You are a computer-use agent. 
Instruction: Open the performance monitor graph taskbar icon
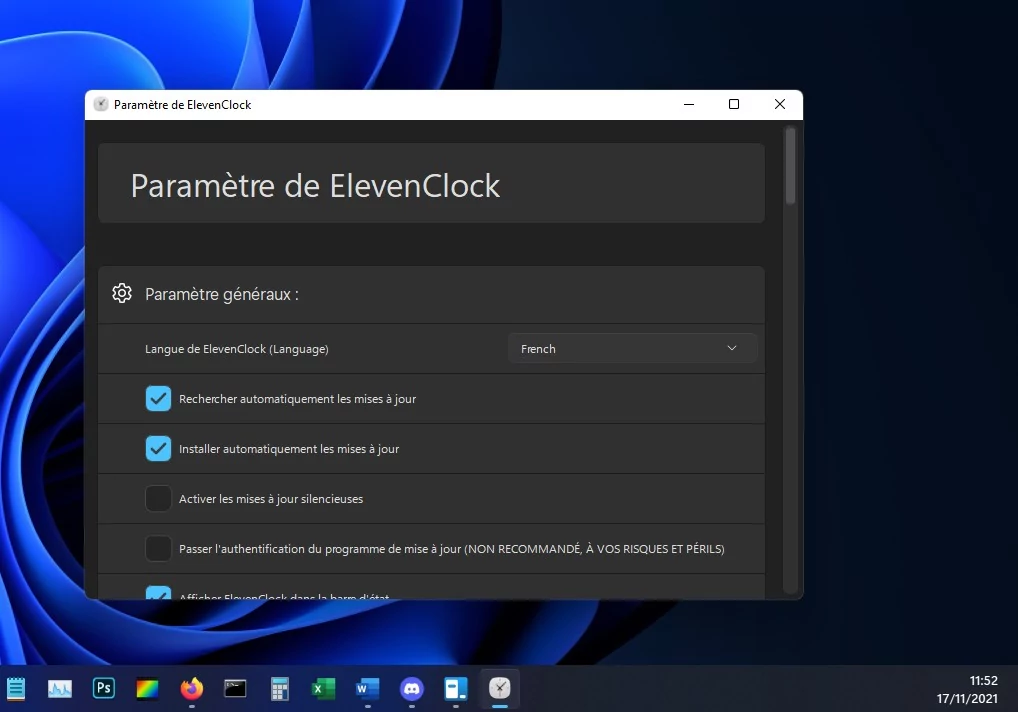tap(60, 688)
